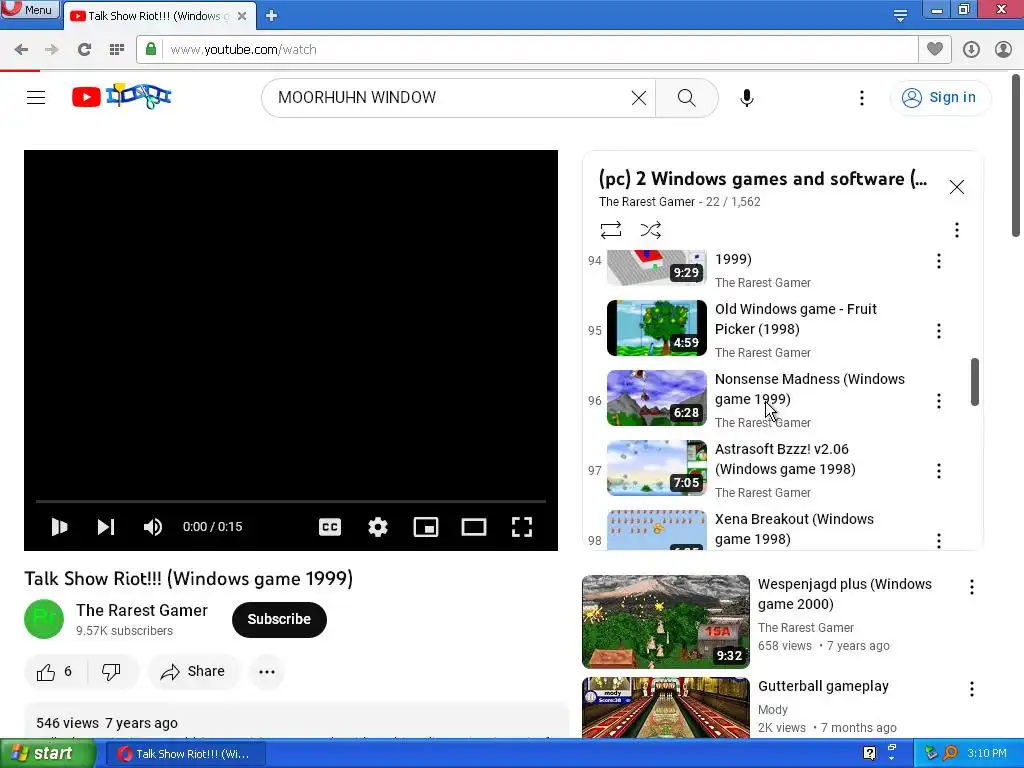This screenshot has width=1024, height=768.
Task: Seek on the video progress bar
Action: (x=291, y=501)
